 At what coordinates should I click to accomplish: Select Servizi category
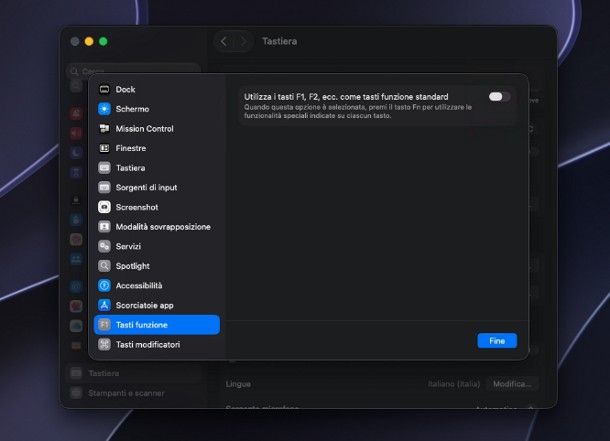coord(157,246)
